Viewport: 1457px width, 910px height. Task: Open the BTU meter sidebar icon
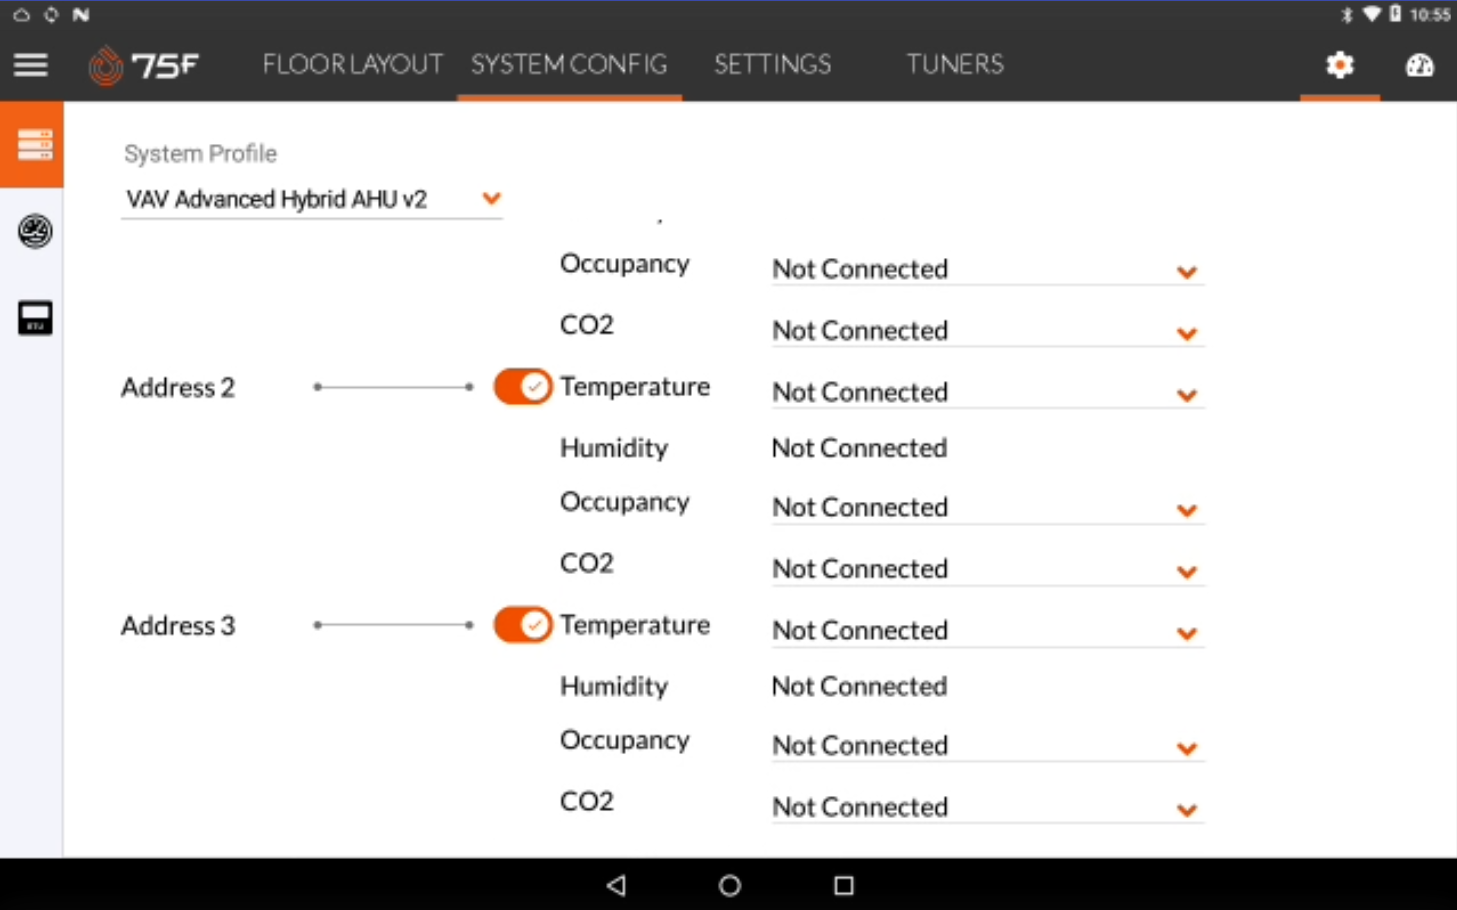35,318
